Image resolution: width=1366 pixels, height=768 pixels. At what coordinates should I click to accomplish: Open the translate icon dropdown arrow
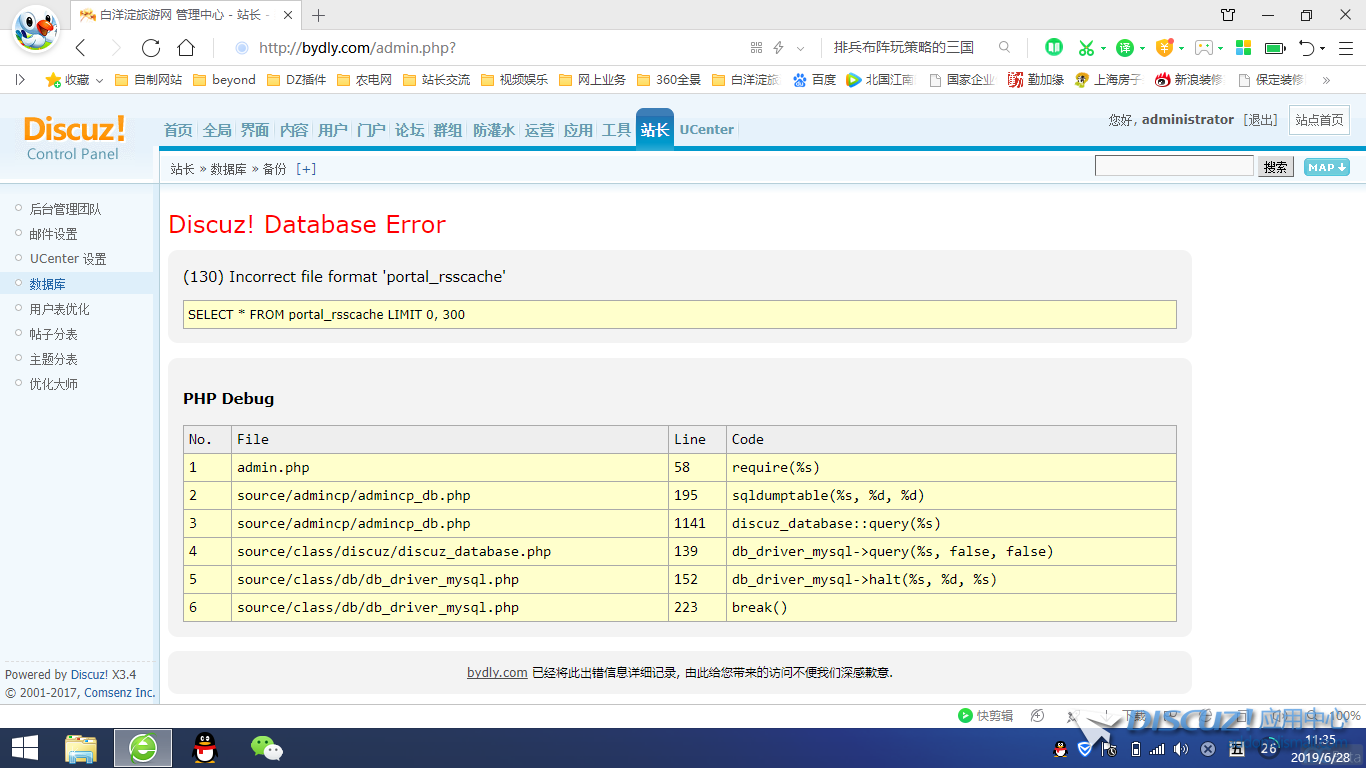1142,48
